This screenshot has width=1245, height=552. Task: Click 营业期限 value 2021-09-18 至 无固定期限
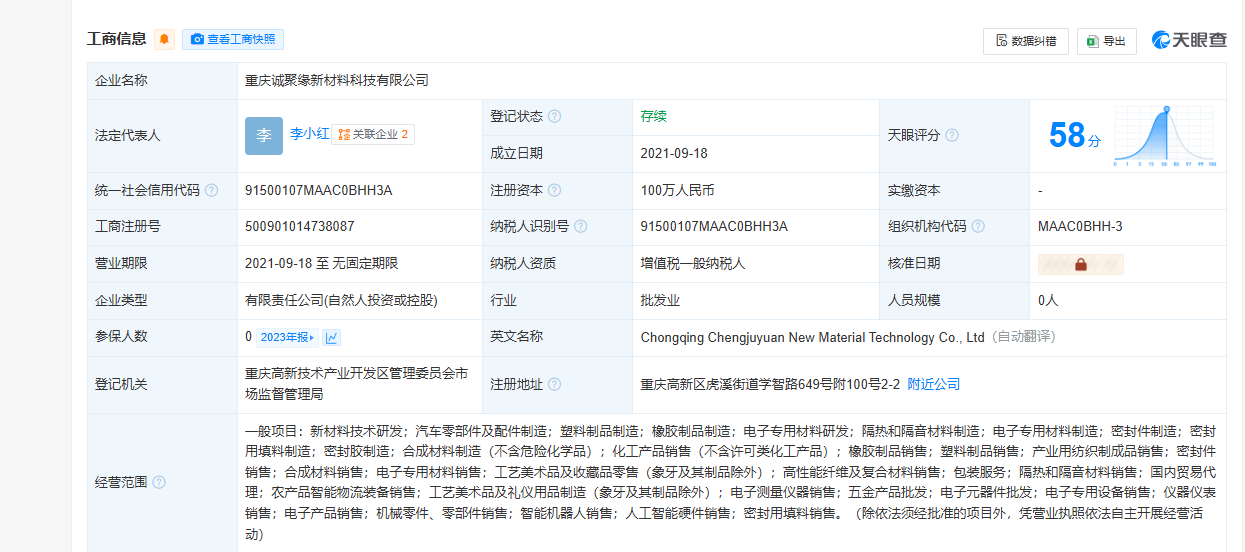321,263
